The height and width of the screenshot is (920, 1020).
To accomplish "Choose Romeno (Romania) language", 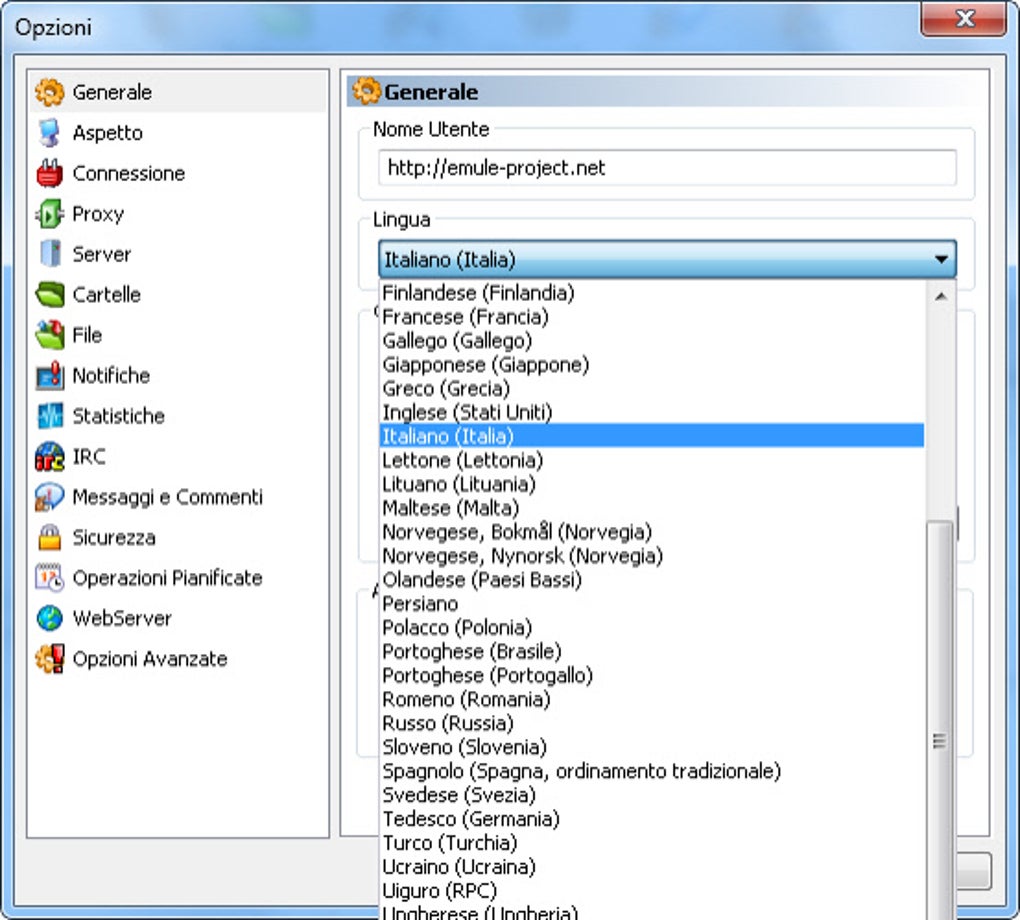I will click(x=652, y=699).
